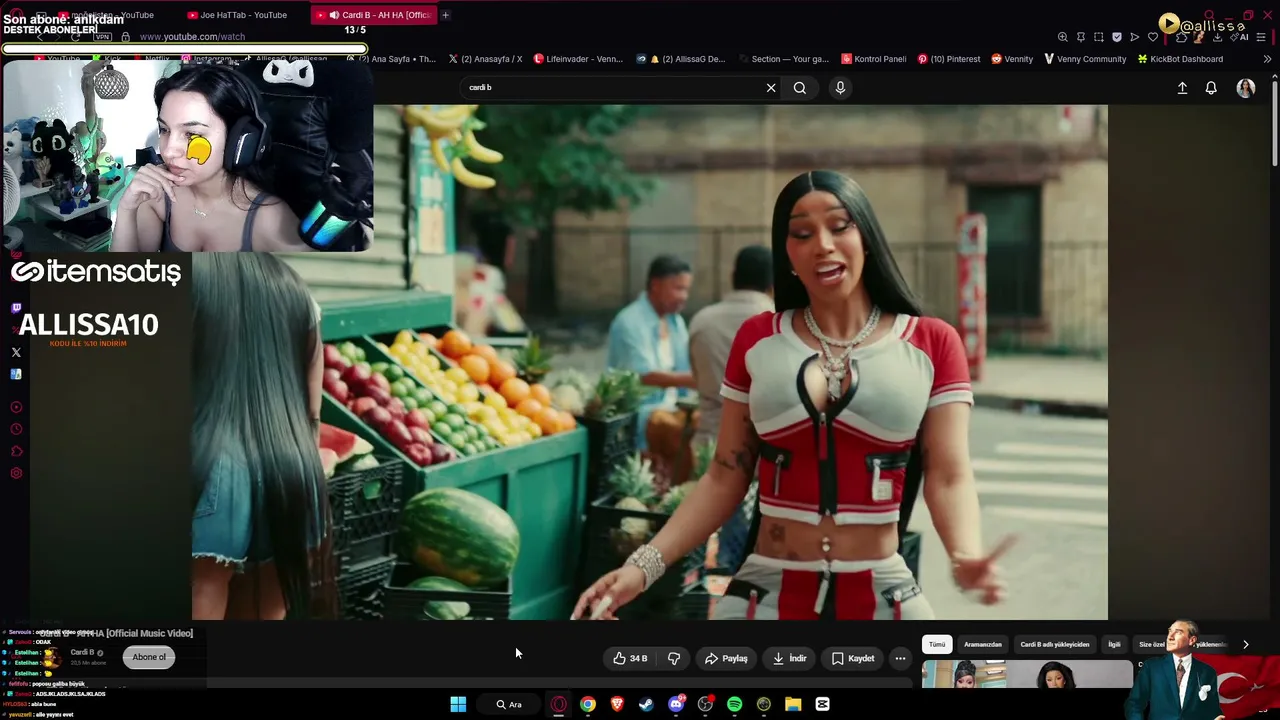
Task: Save the video with Kaydet
Action: (x=853, y=658)
